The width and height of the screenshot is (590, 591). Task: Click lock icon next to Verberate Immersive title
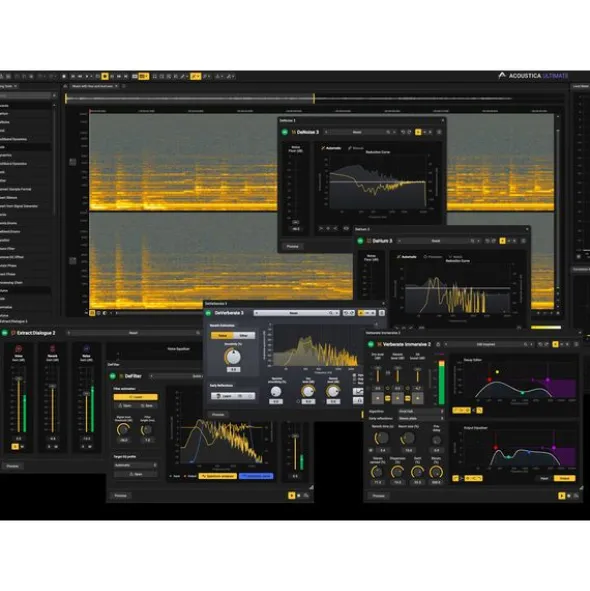pos(438,344)
